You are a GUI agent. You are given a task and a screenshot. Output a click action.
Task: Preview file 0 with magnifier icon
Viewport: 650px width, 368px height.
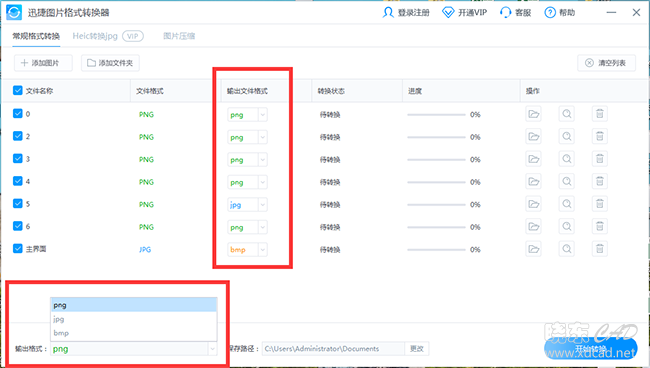567,114
